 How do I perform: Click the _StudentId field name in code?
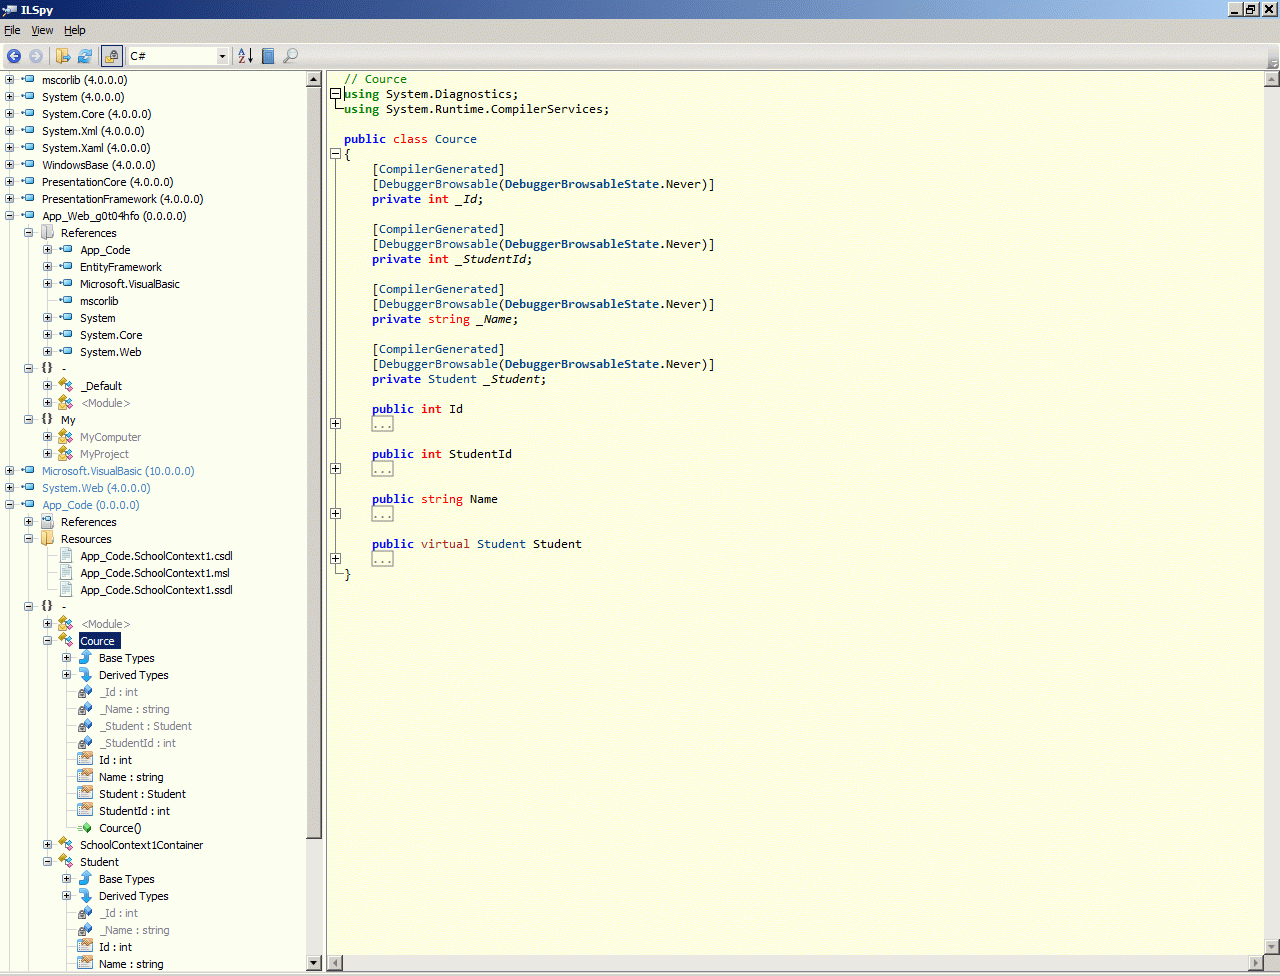491,259
